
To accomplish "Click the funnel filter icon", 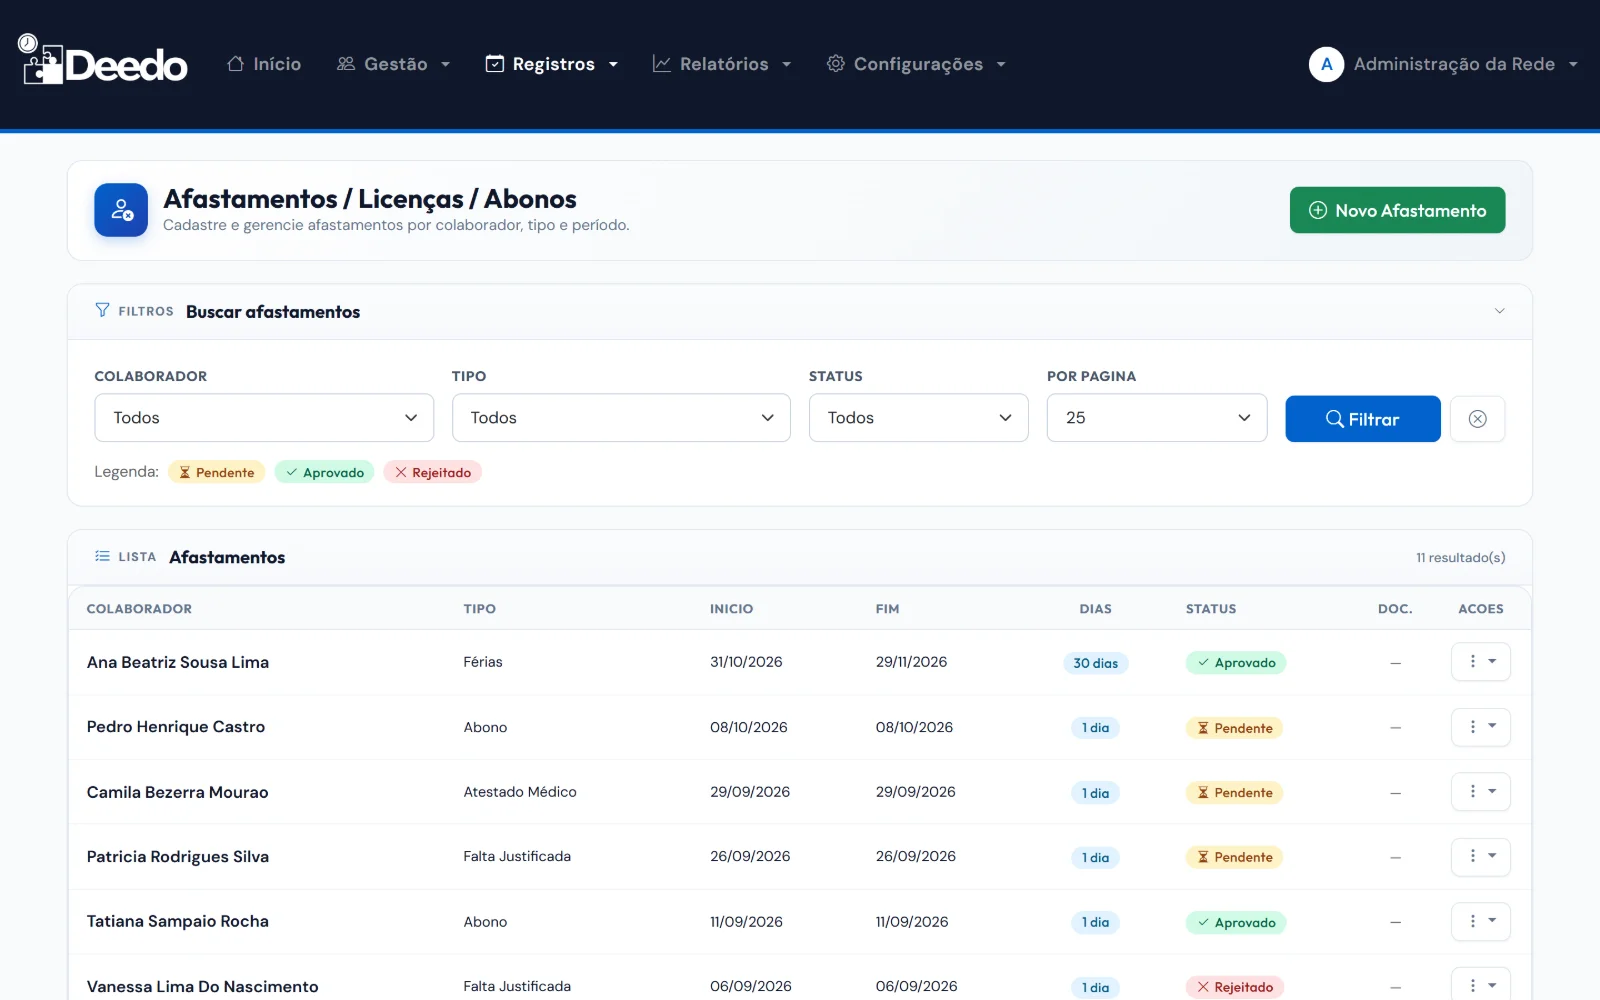I will tap(102, 310).
